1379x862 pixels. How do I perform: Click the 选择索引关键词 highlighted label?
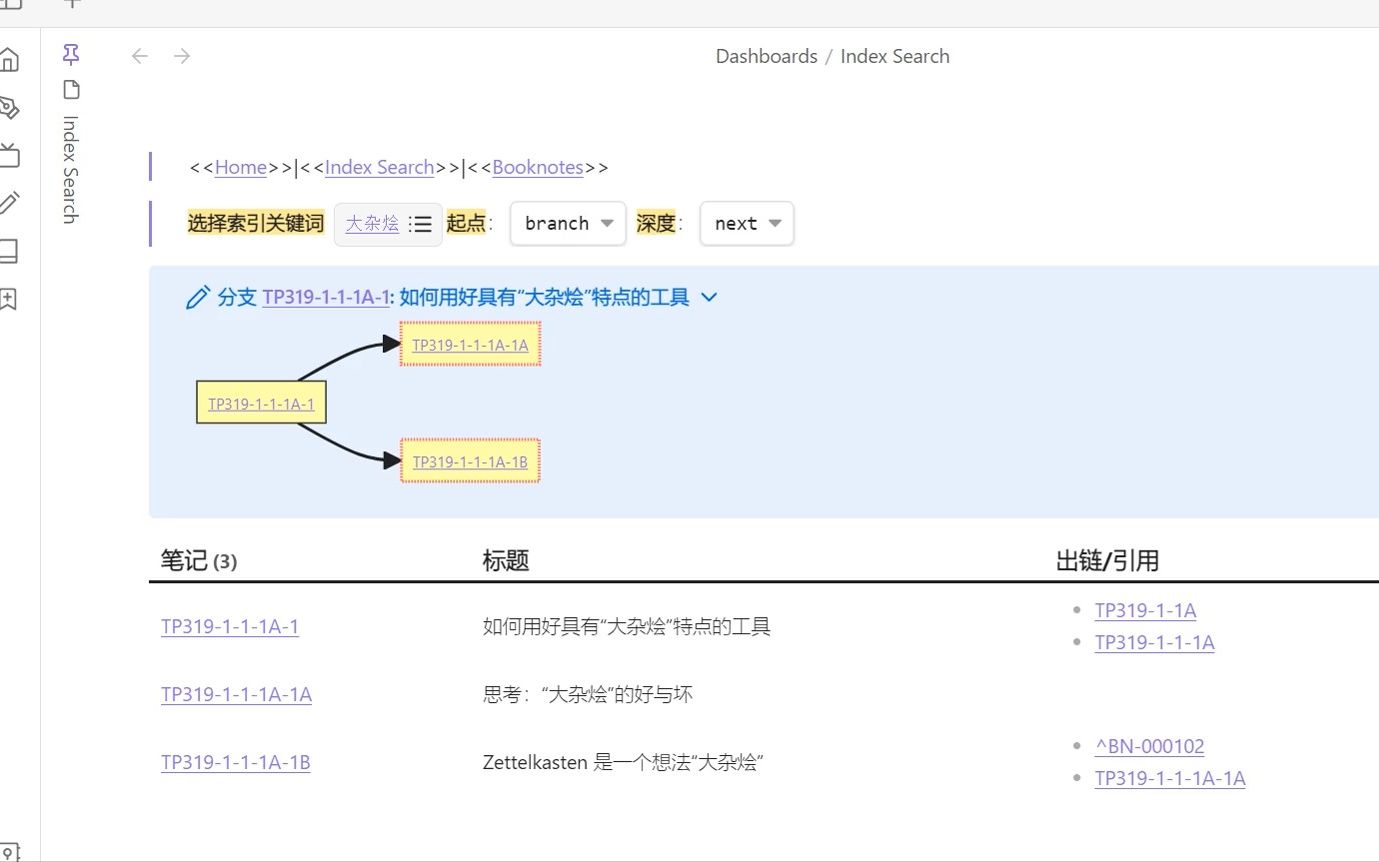point(256,223)
